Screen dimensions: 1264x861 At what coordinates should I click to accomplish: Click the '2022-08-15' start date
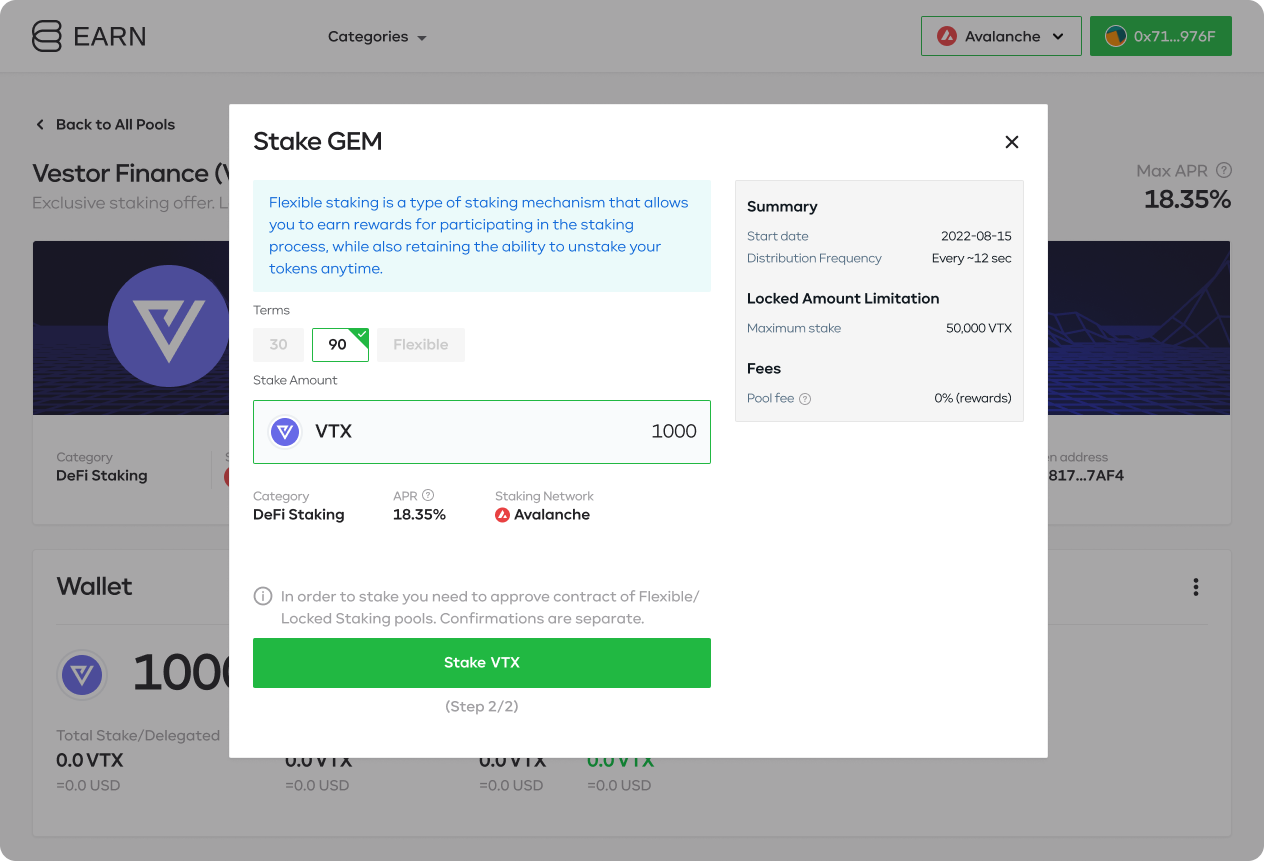976,236
